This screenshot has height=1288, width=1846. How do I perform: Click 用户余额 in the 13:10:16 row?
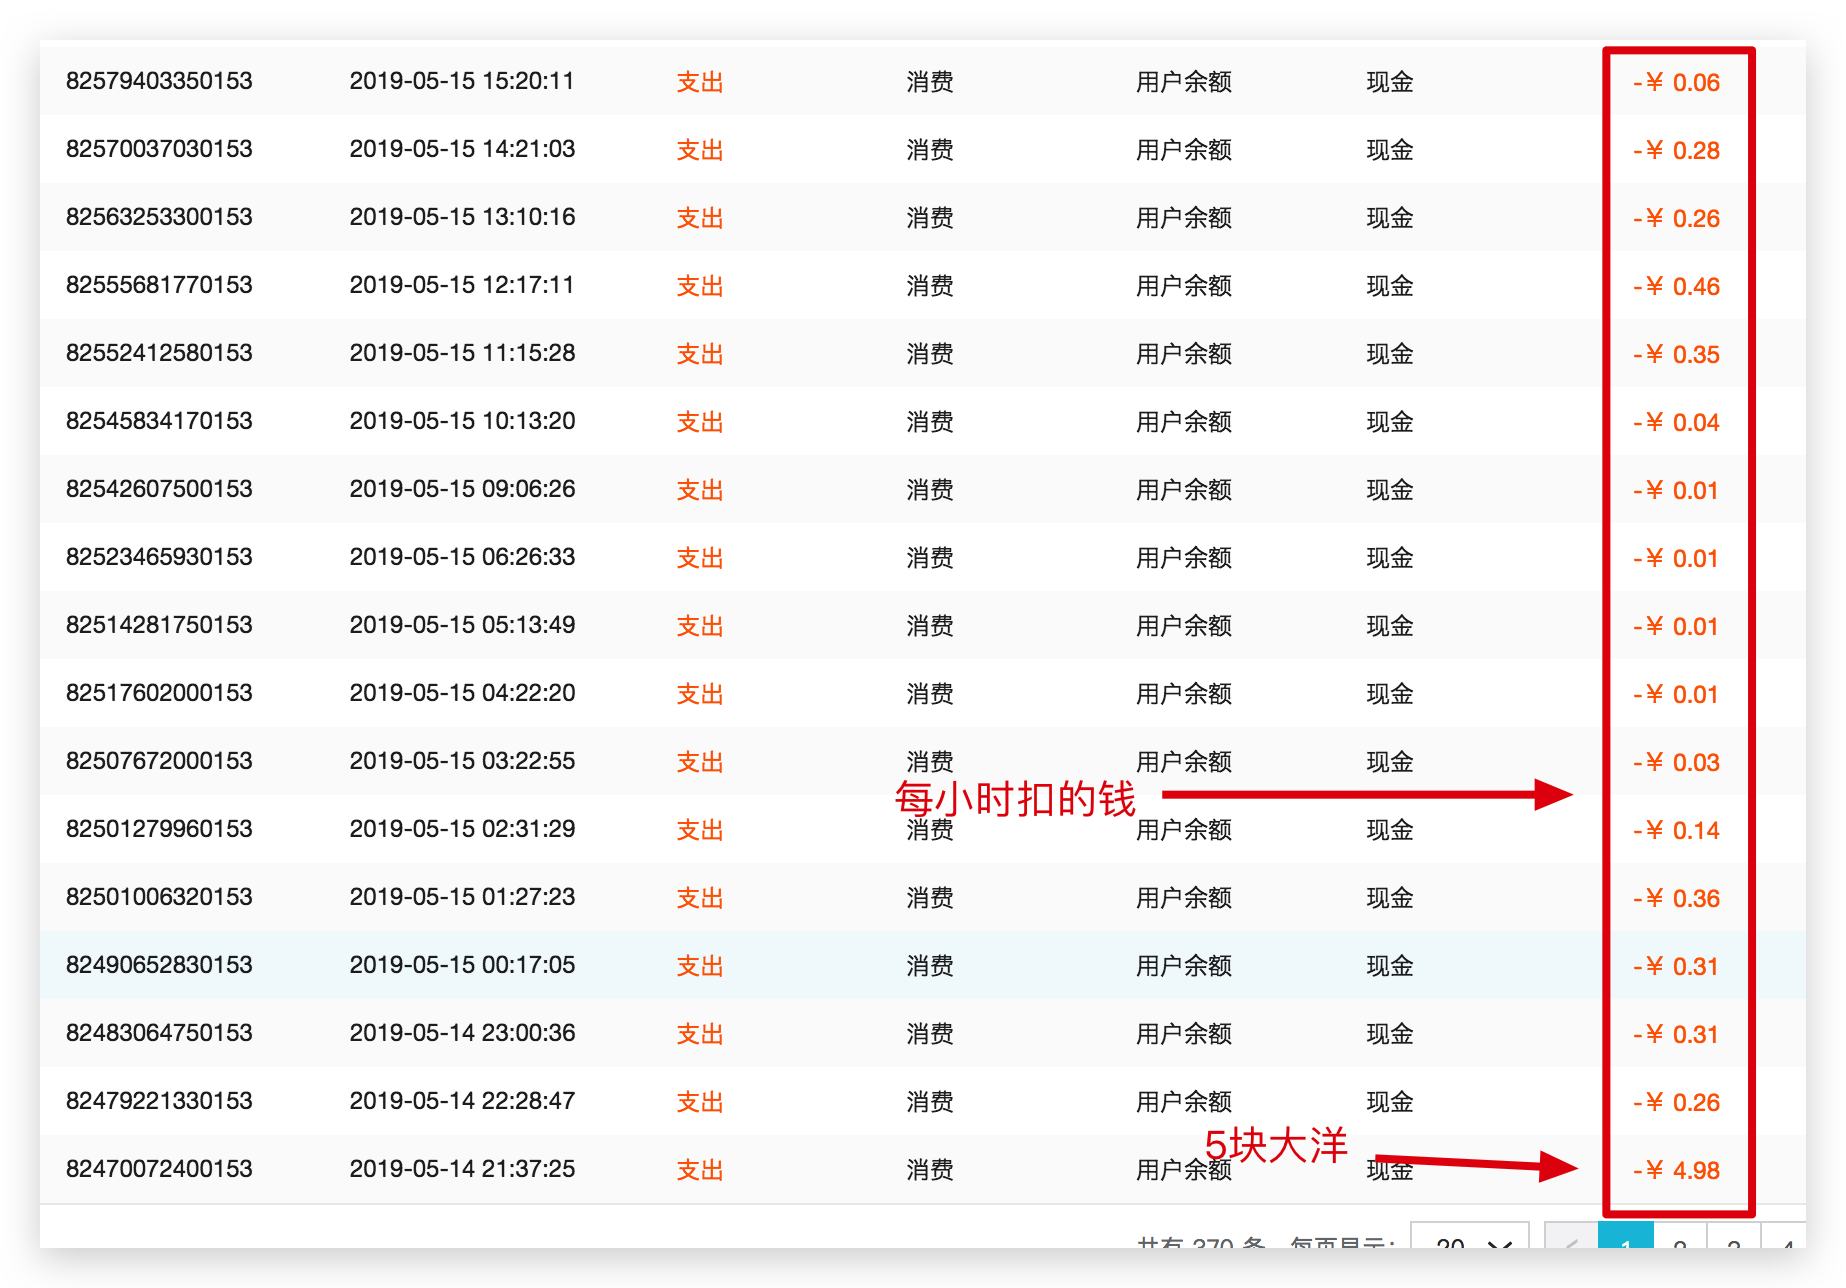click(1184, 218)
